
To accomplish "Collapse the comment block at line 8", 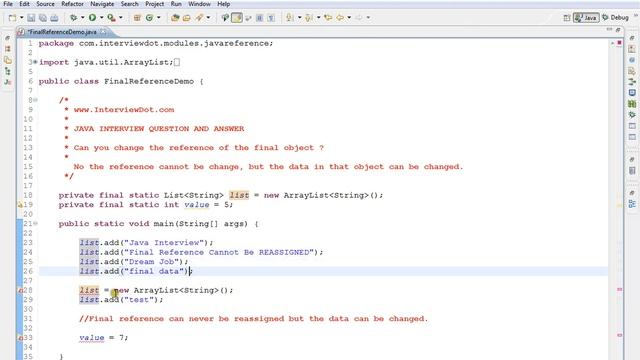I will (36, 100).
